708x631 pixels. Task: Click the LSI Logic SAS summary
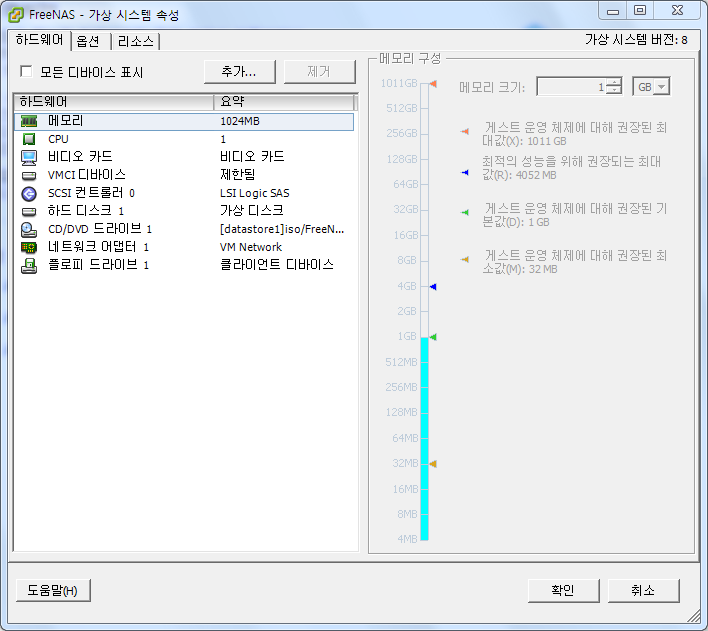255,193
